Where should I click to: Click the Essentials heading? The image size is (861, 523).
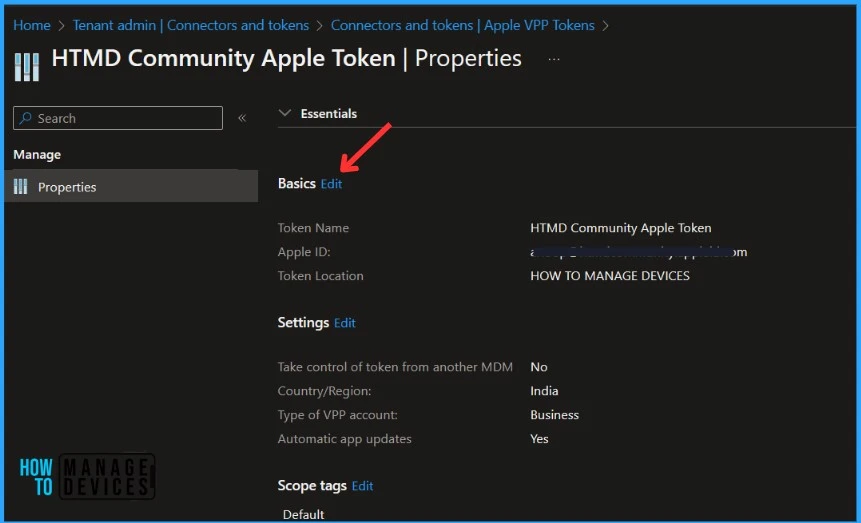[328, 114]
